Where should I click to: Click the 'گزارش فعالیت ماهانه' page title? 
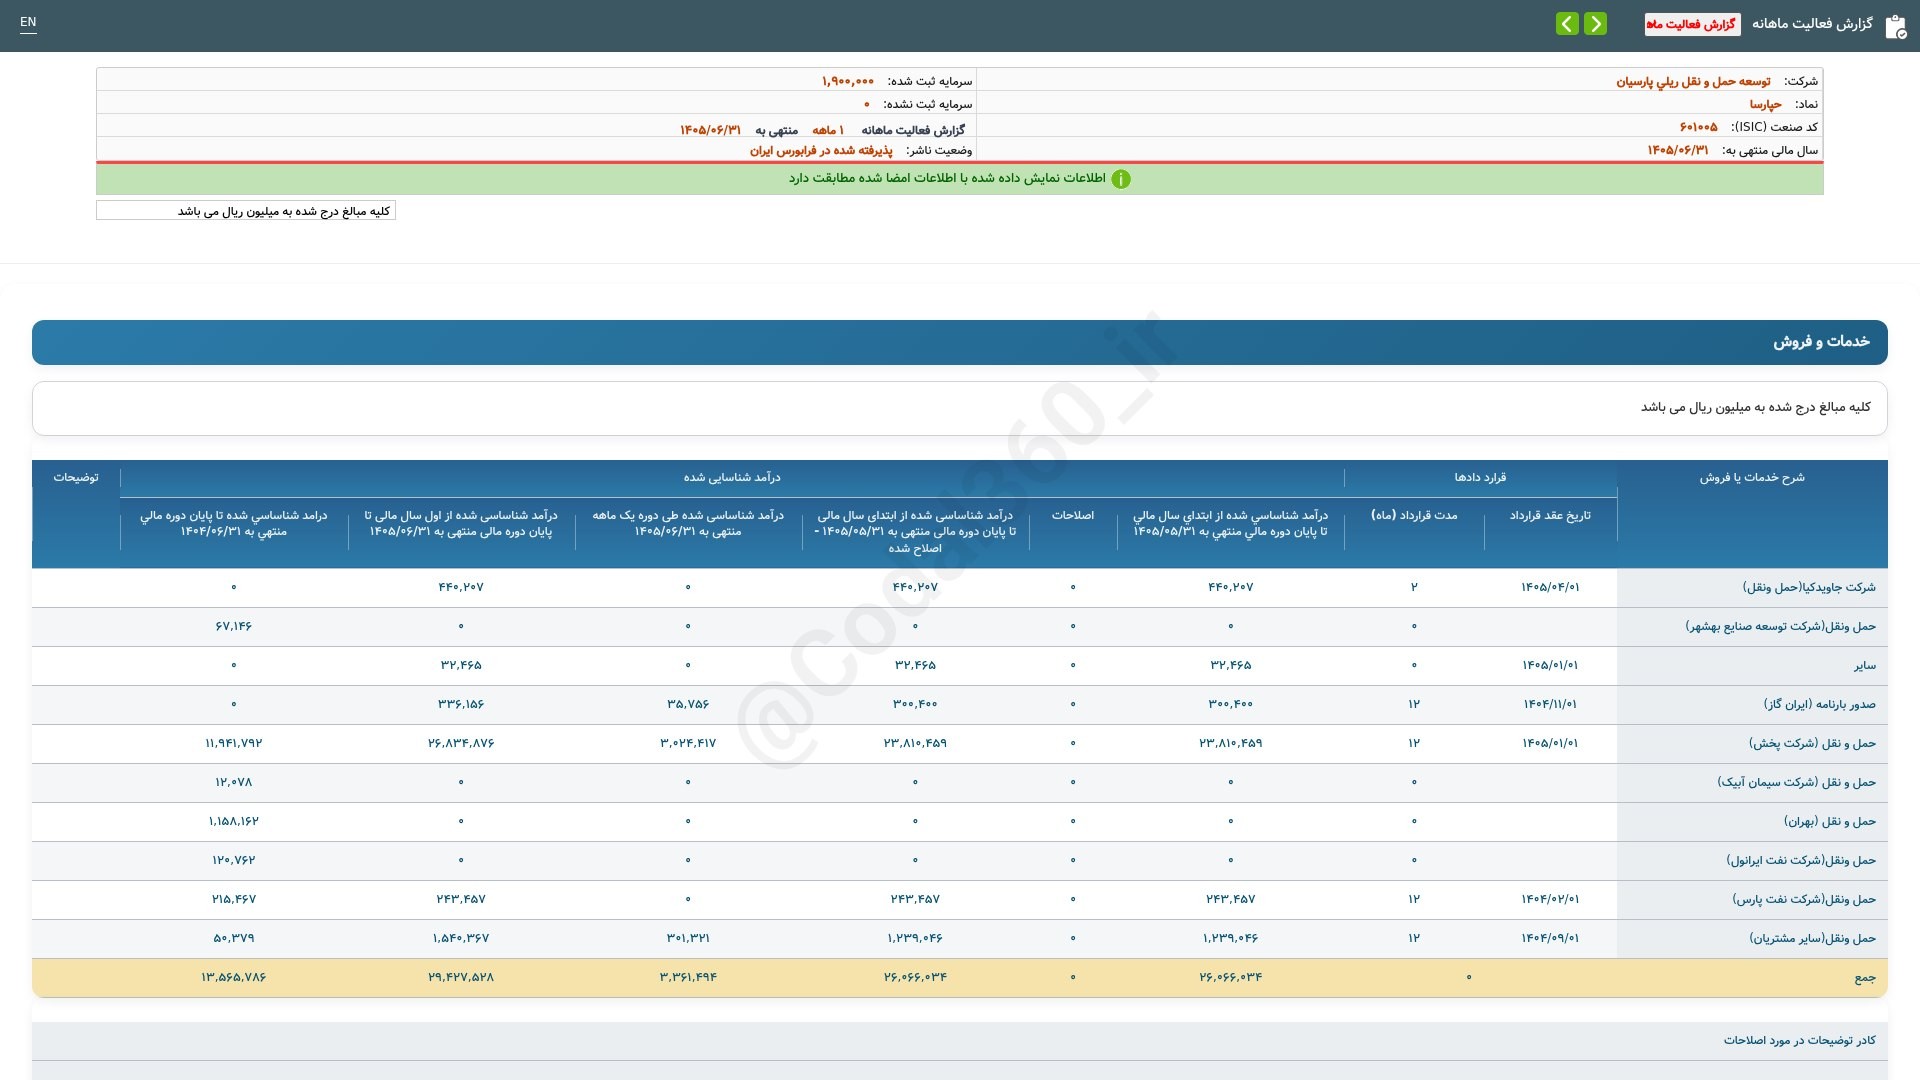click(1812, 24)
